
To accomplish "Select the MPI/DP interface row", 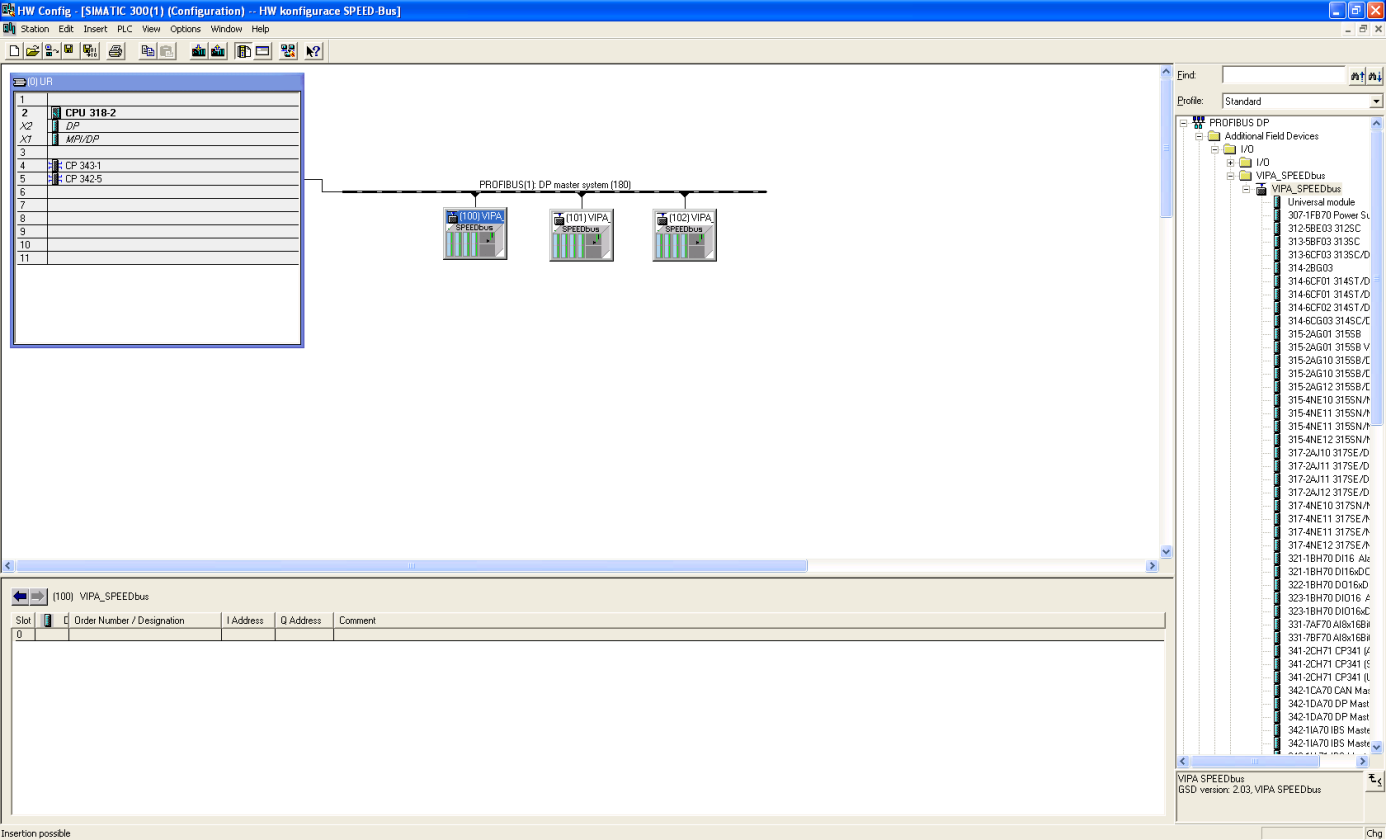I will (x=158, y=139).
